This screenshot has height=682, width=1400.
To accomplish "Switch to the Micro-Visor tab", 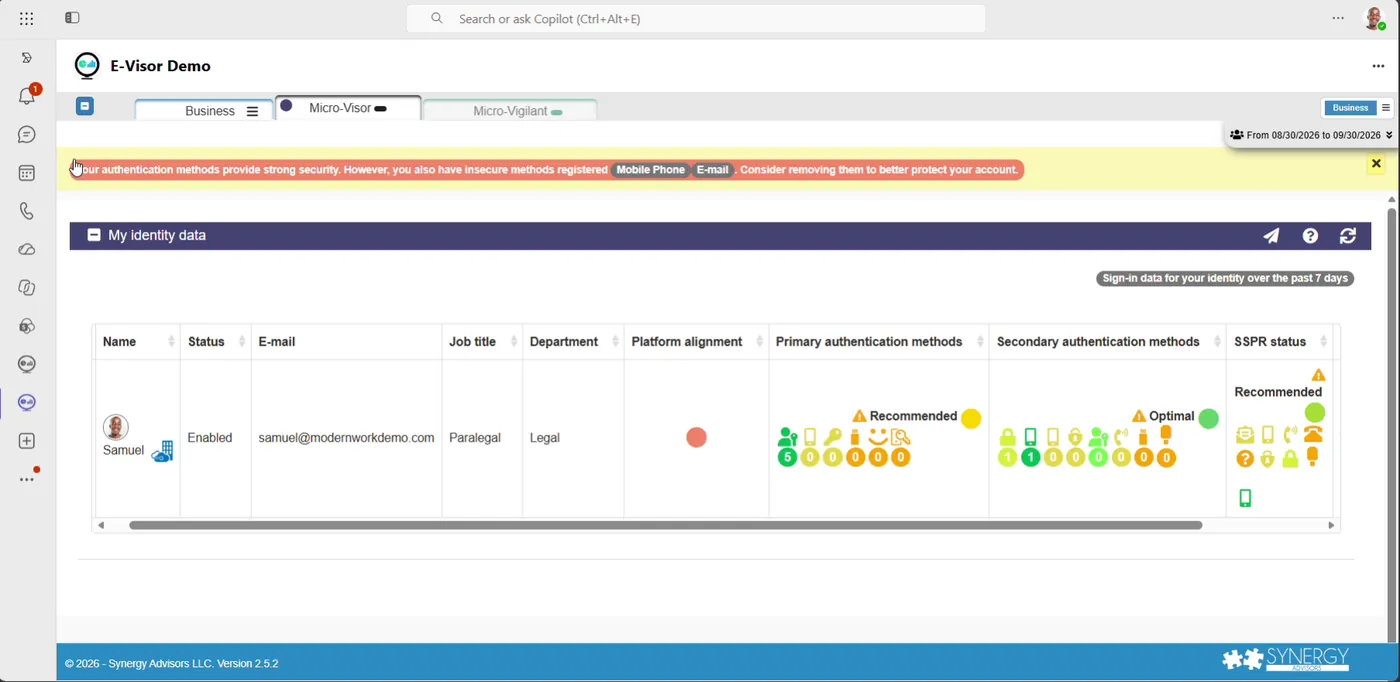I will (x=348, y=108).
